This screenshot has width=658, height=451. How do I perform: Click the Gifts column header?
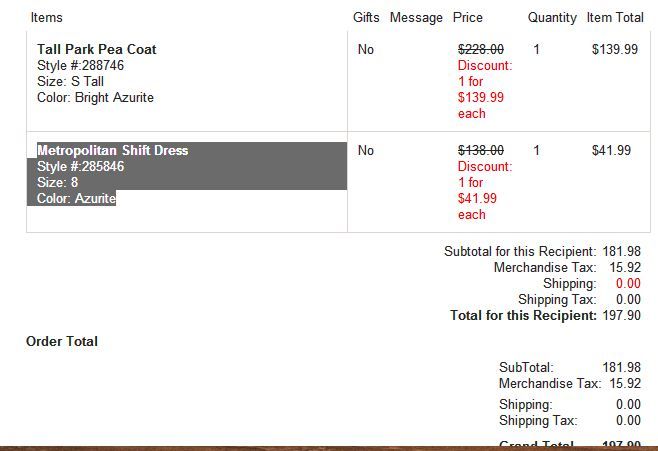pyautogui.click(x=366, y=17)
